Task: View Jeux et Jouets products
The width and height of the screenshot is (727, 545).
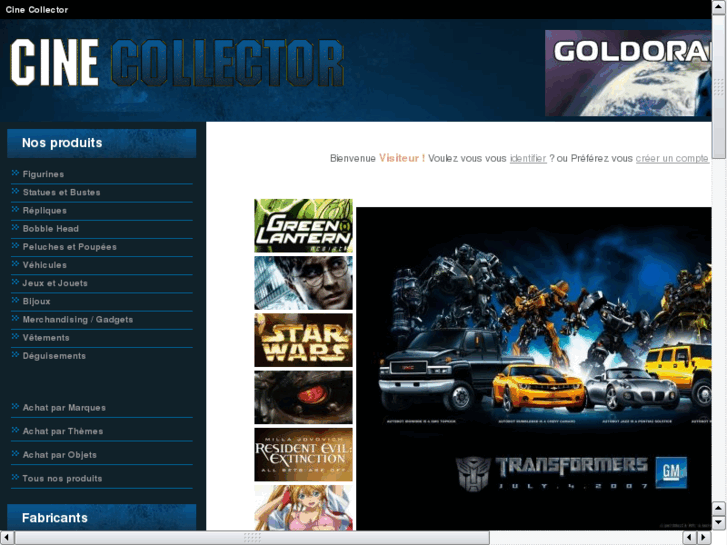Action: click(55, 283)
